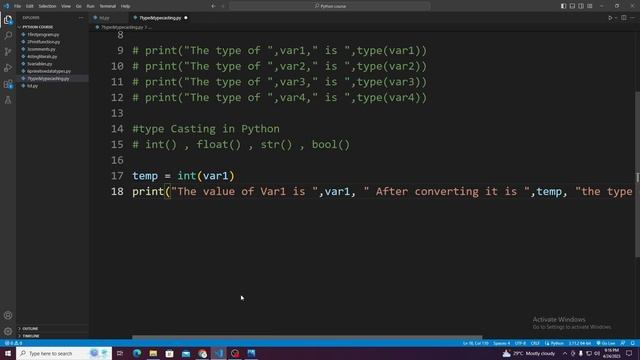The height and width of the screenshot is (360, 640).
Task: Open the Explorer view in the activity bar
Action: point(8,20)
